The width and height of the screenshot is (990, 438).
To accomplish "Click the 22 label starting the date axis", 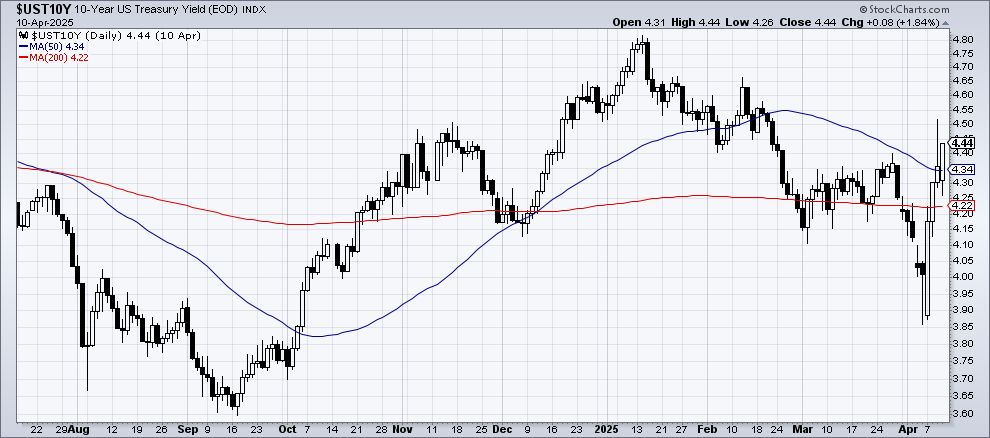I will coord(37,429).
